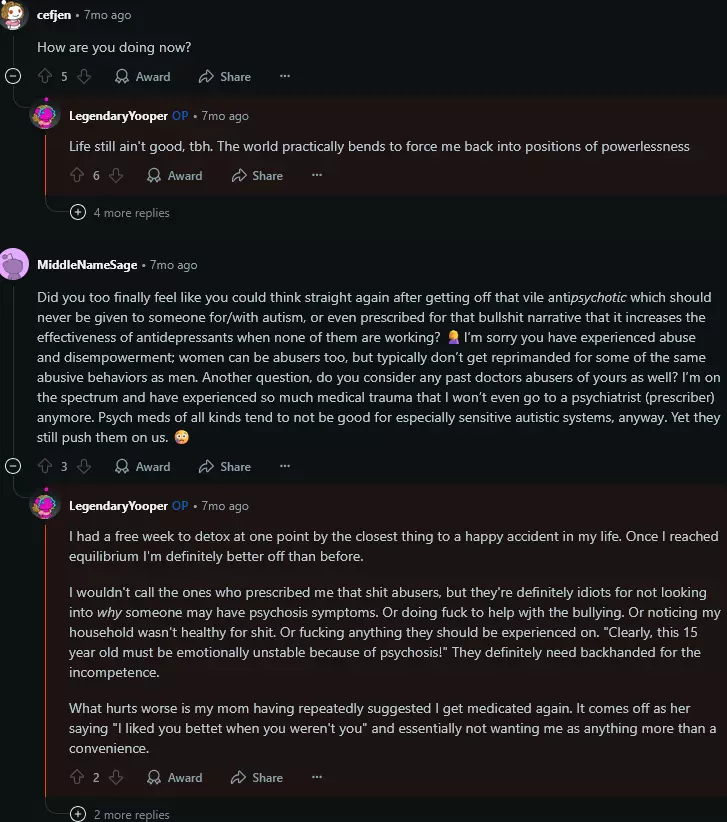Award cefjen's comment
Image resolution: width=727 pixels, height=822 pixels.
[x=142, y=76]
